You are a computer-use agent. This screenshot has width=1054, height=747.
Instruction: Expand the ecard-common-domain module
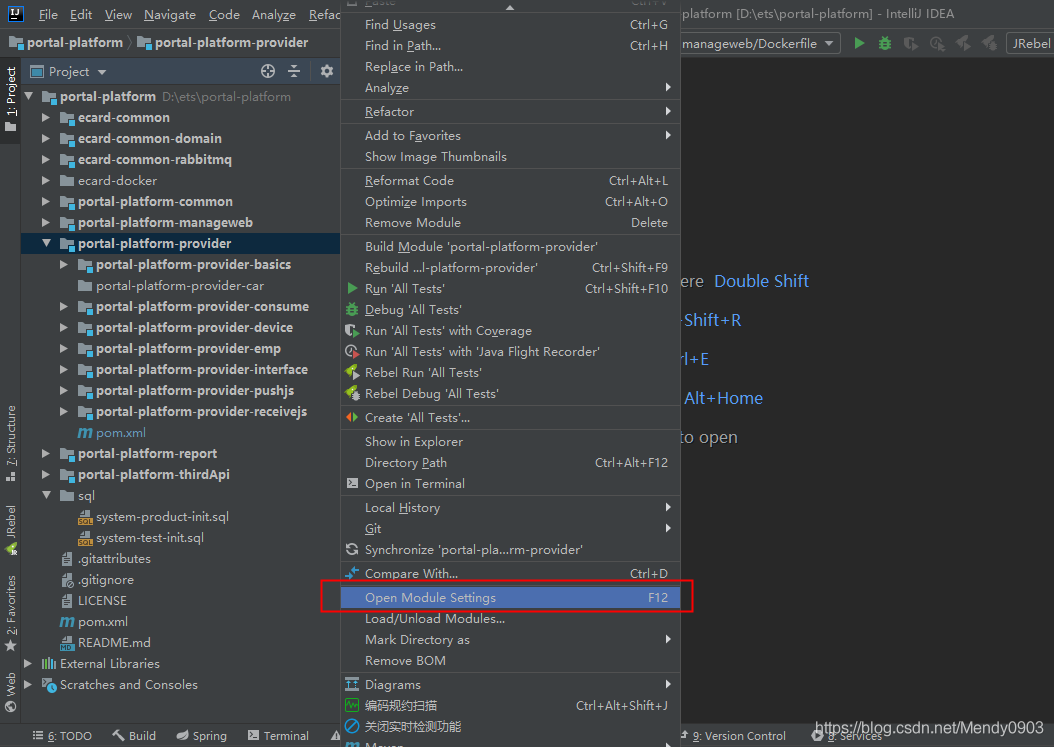46,139
